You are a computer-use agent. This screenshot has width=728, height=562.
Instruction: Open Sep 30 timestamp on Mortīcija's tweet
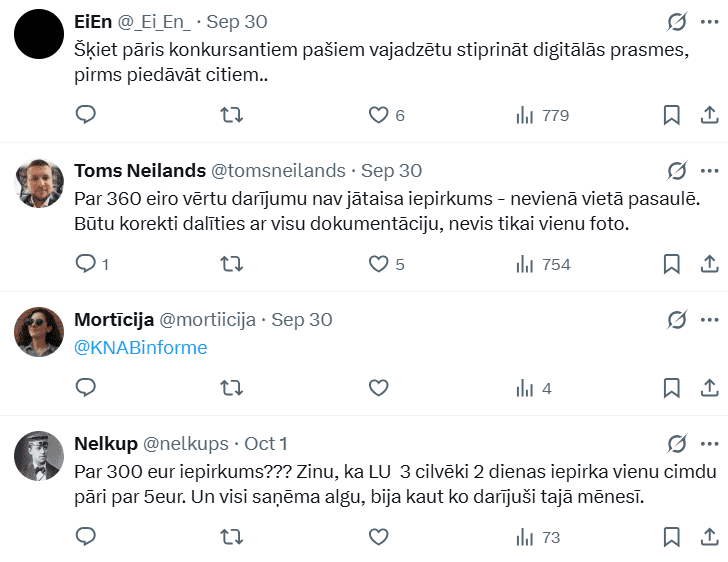click(x=302, y=320)
